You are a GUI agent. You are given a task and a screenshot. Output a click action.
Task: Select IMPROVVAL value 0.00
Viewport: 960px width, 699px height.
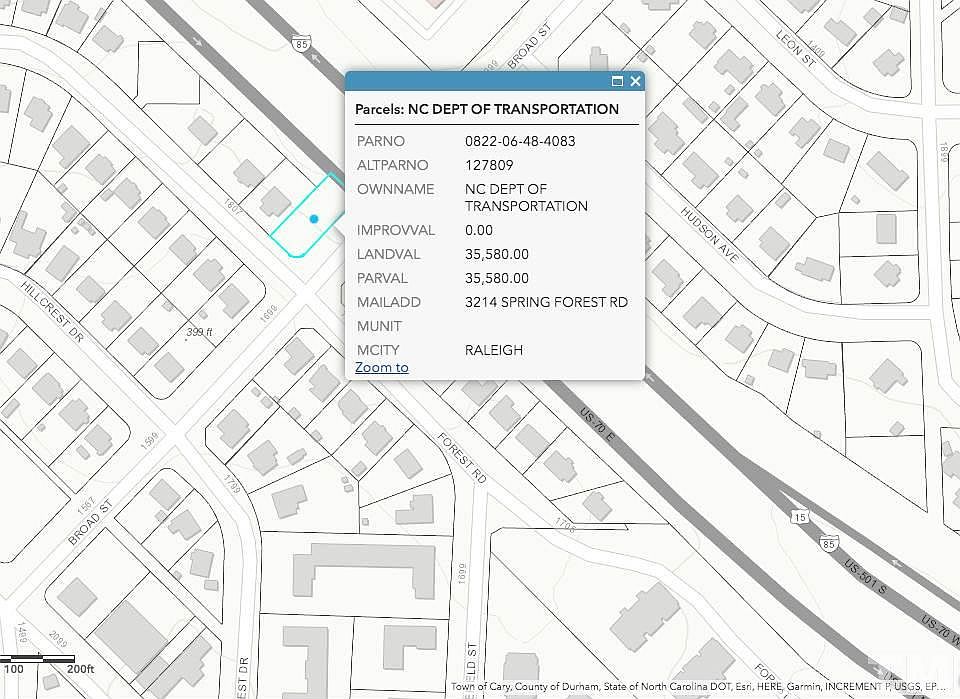(479, 230)
